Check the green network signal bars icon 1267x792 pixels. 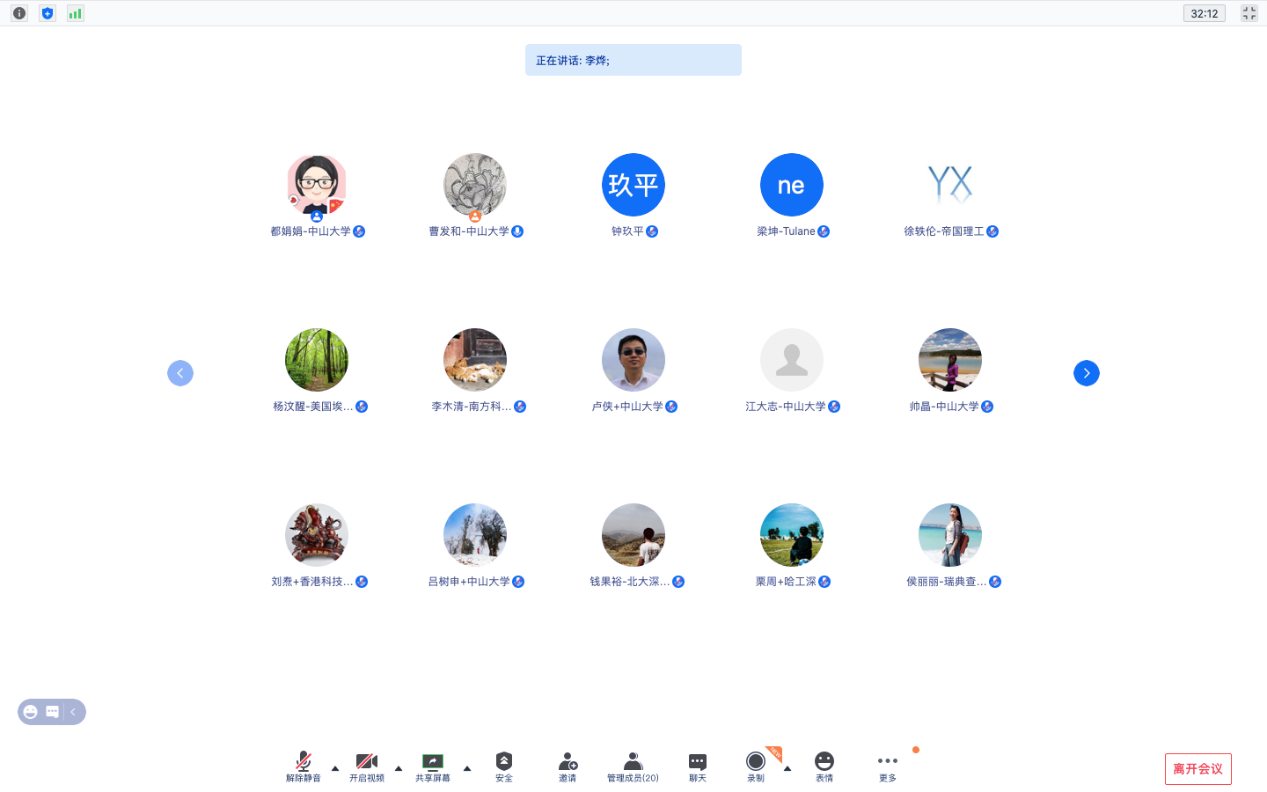75,13
